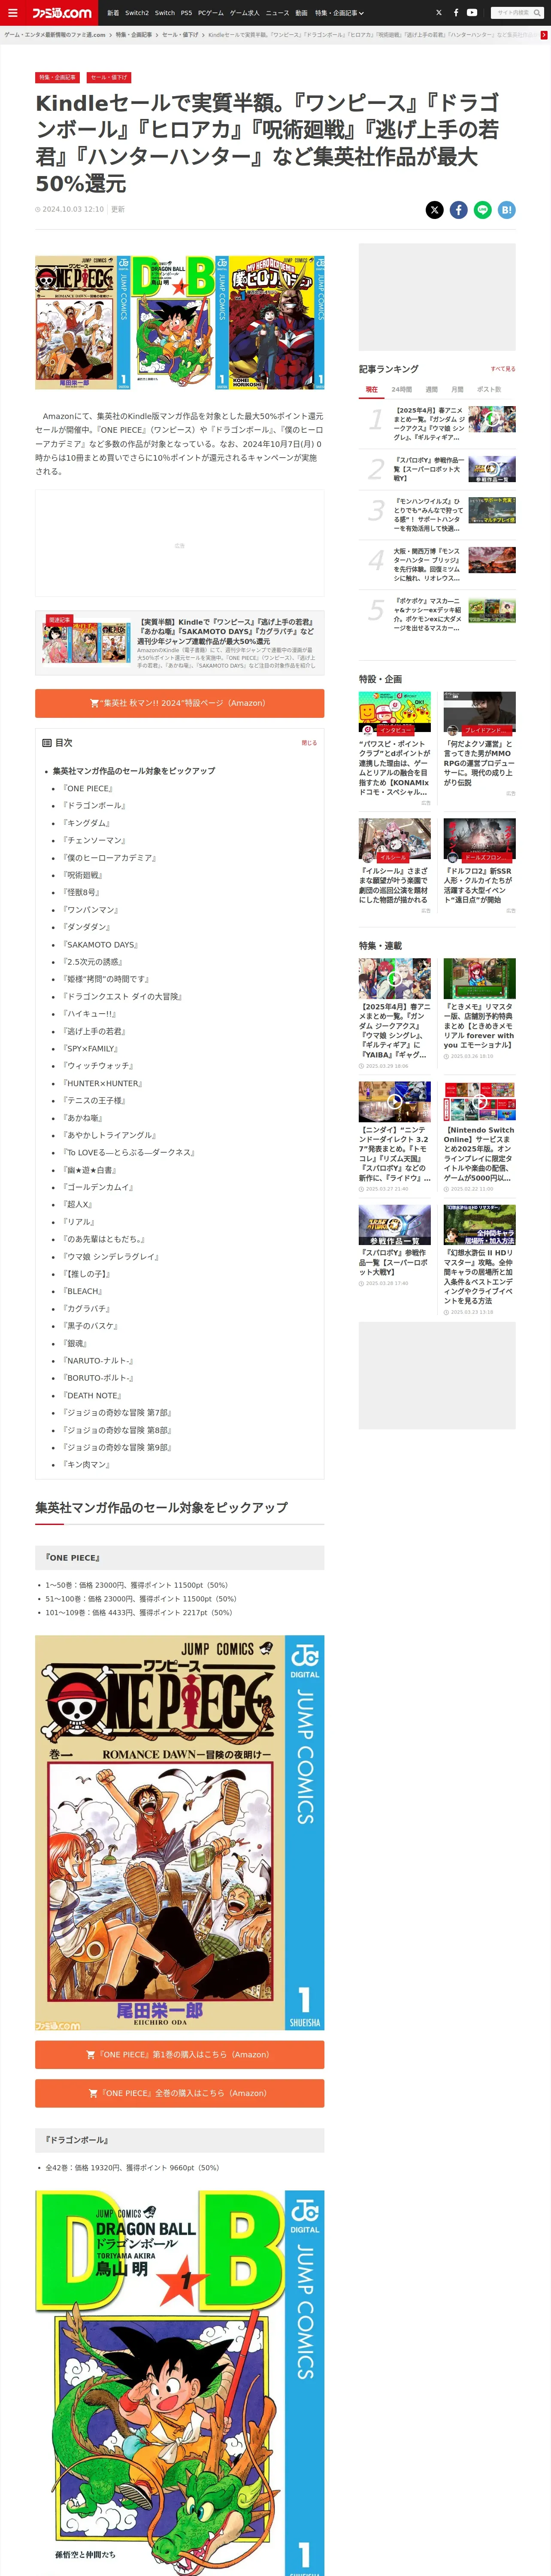Click the 特集・企画記事 red tag

point(57,77)
